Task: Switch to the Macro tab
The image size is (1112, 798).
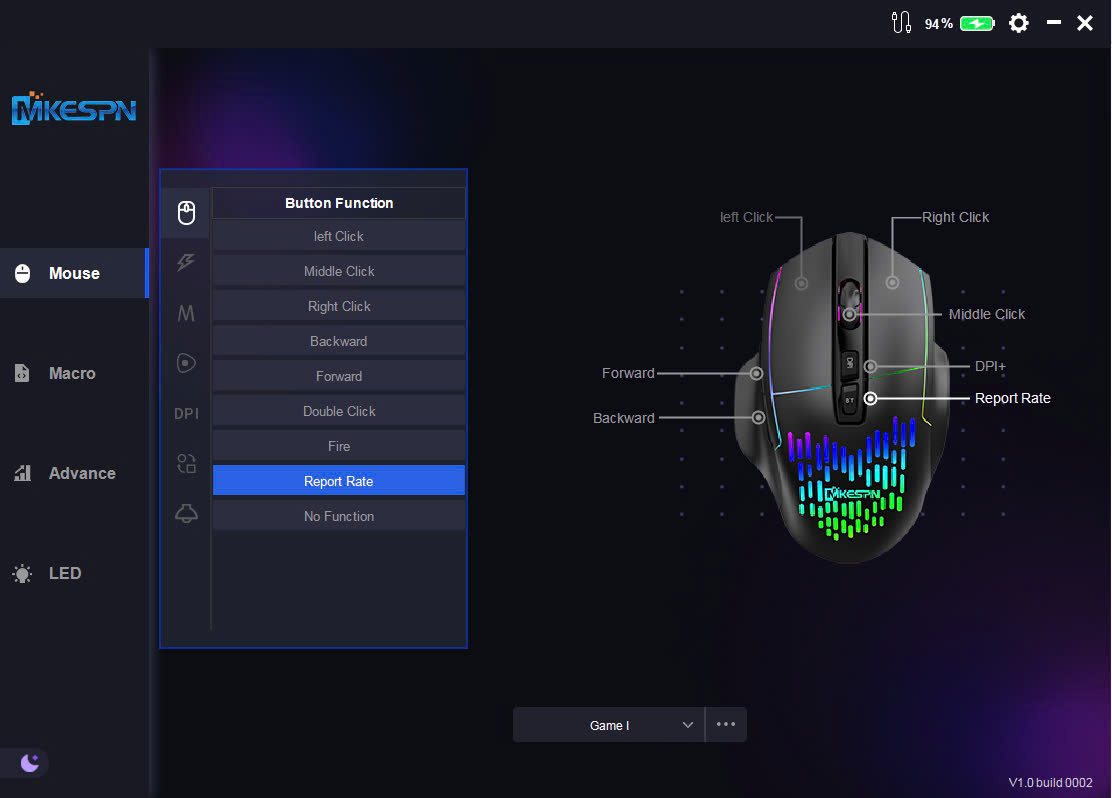Action: pos(74,373)
